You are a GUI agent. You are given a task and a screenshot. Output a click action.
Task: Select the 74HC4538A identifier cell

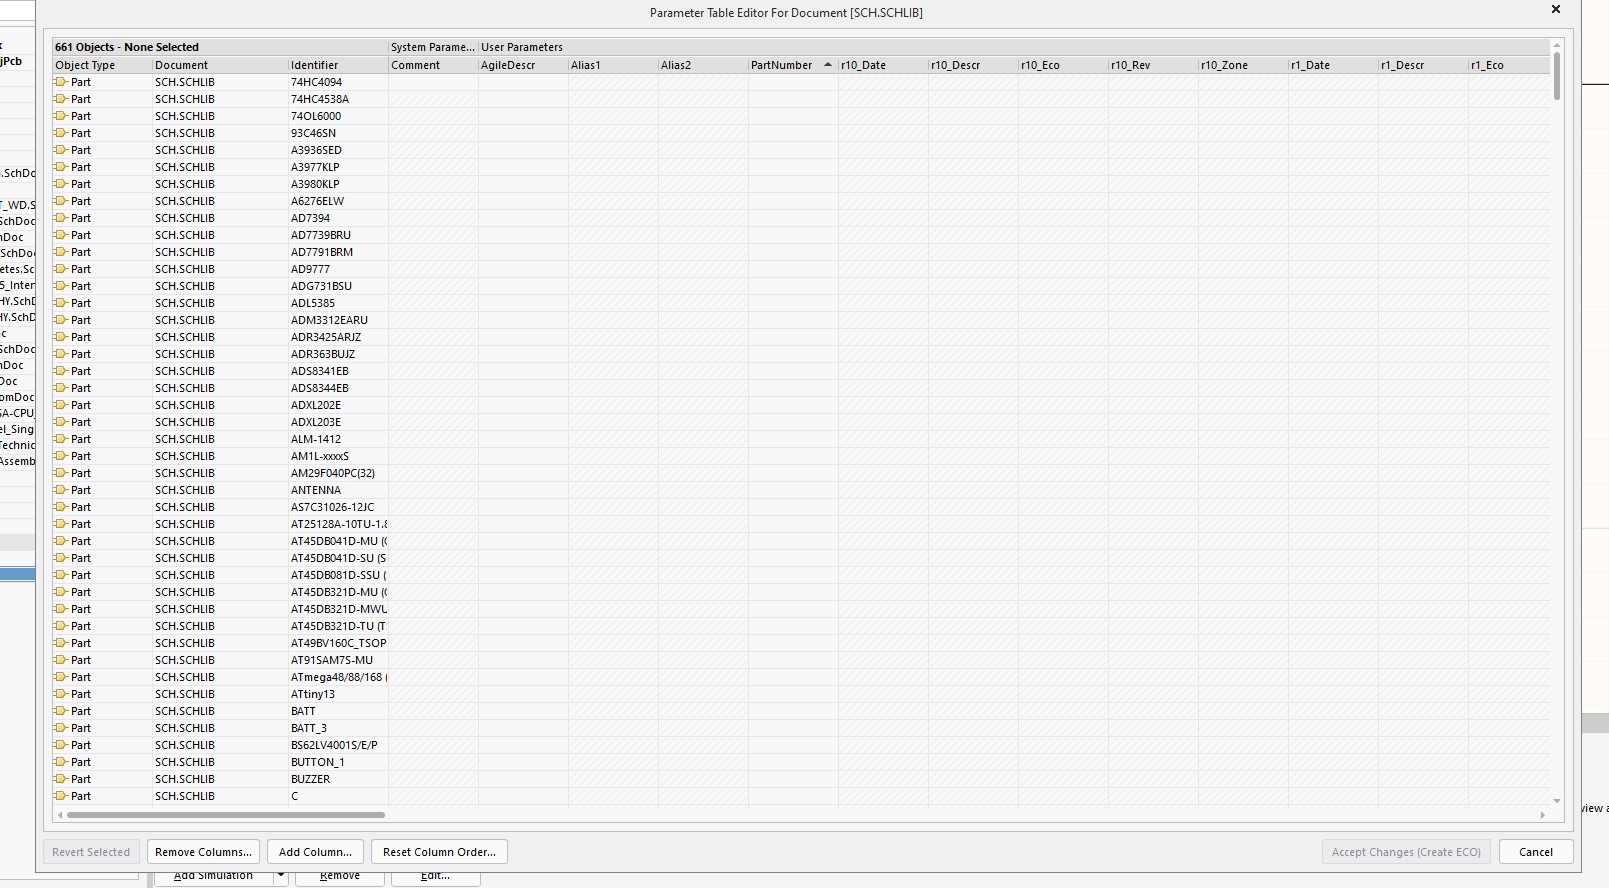338,99
